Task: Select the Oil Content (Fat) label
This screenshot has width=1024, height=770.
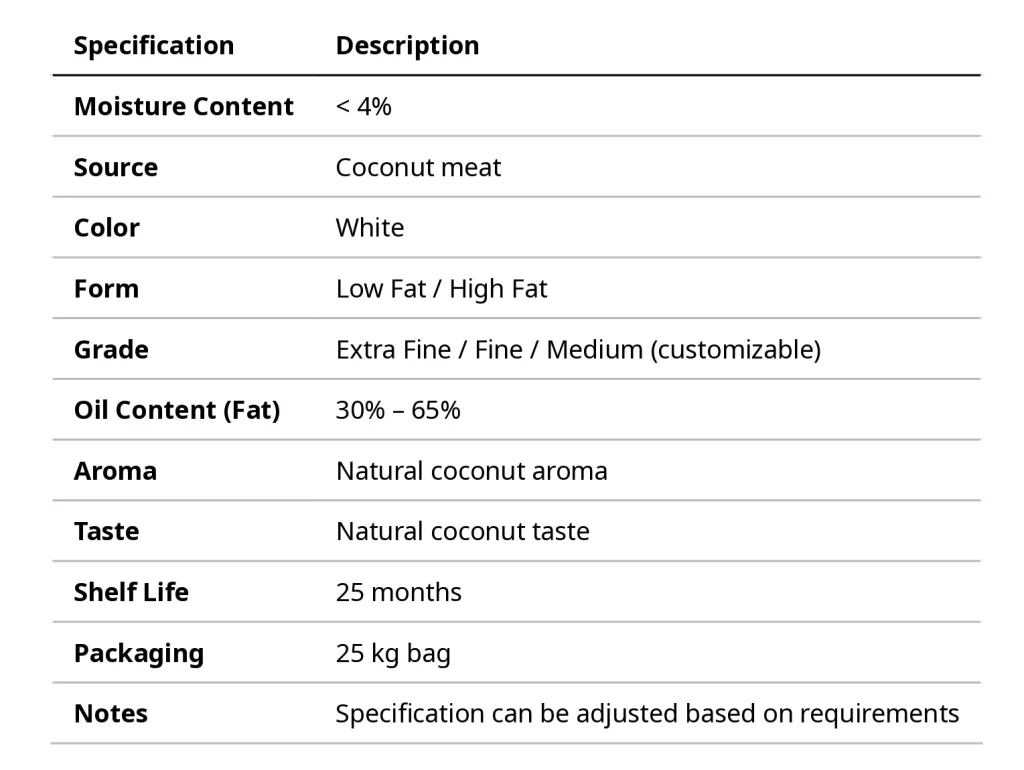Action: coord(177,410)
